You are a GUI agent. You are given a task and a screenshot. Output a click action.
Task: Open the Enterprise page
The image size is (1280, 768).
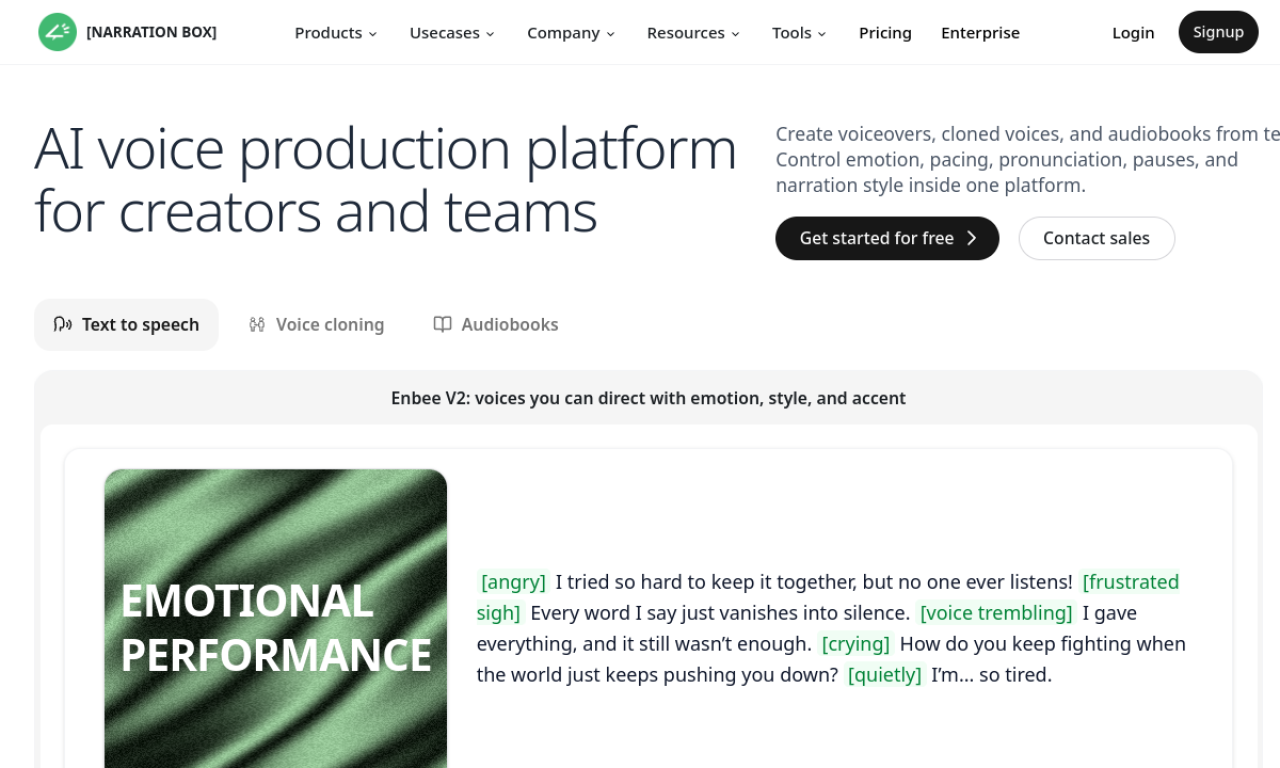(x=980, y=33)
